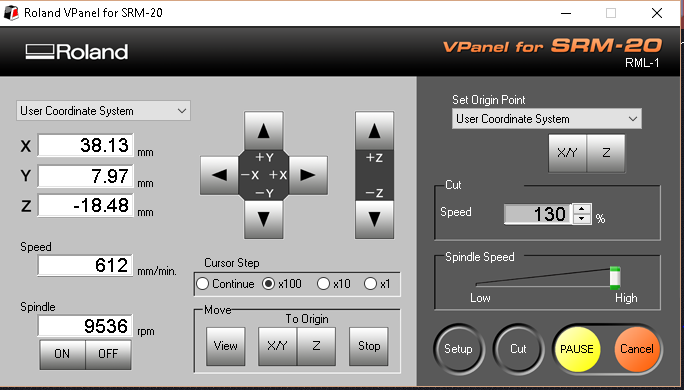Click the Roland logo
This screenshot has width=684, height=390.
click(x=77, y=52)
